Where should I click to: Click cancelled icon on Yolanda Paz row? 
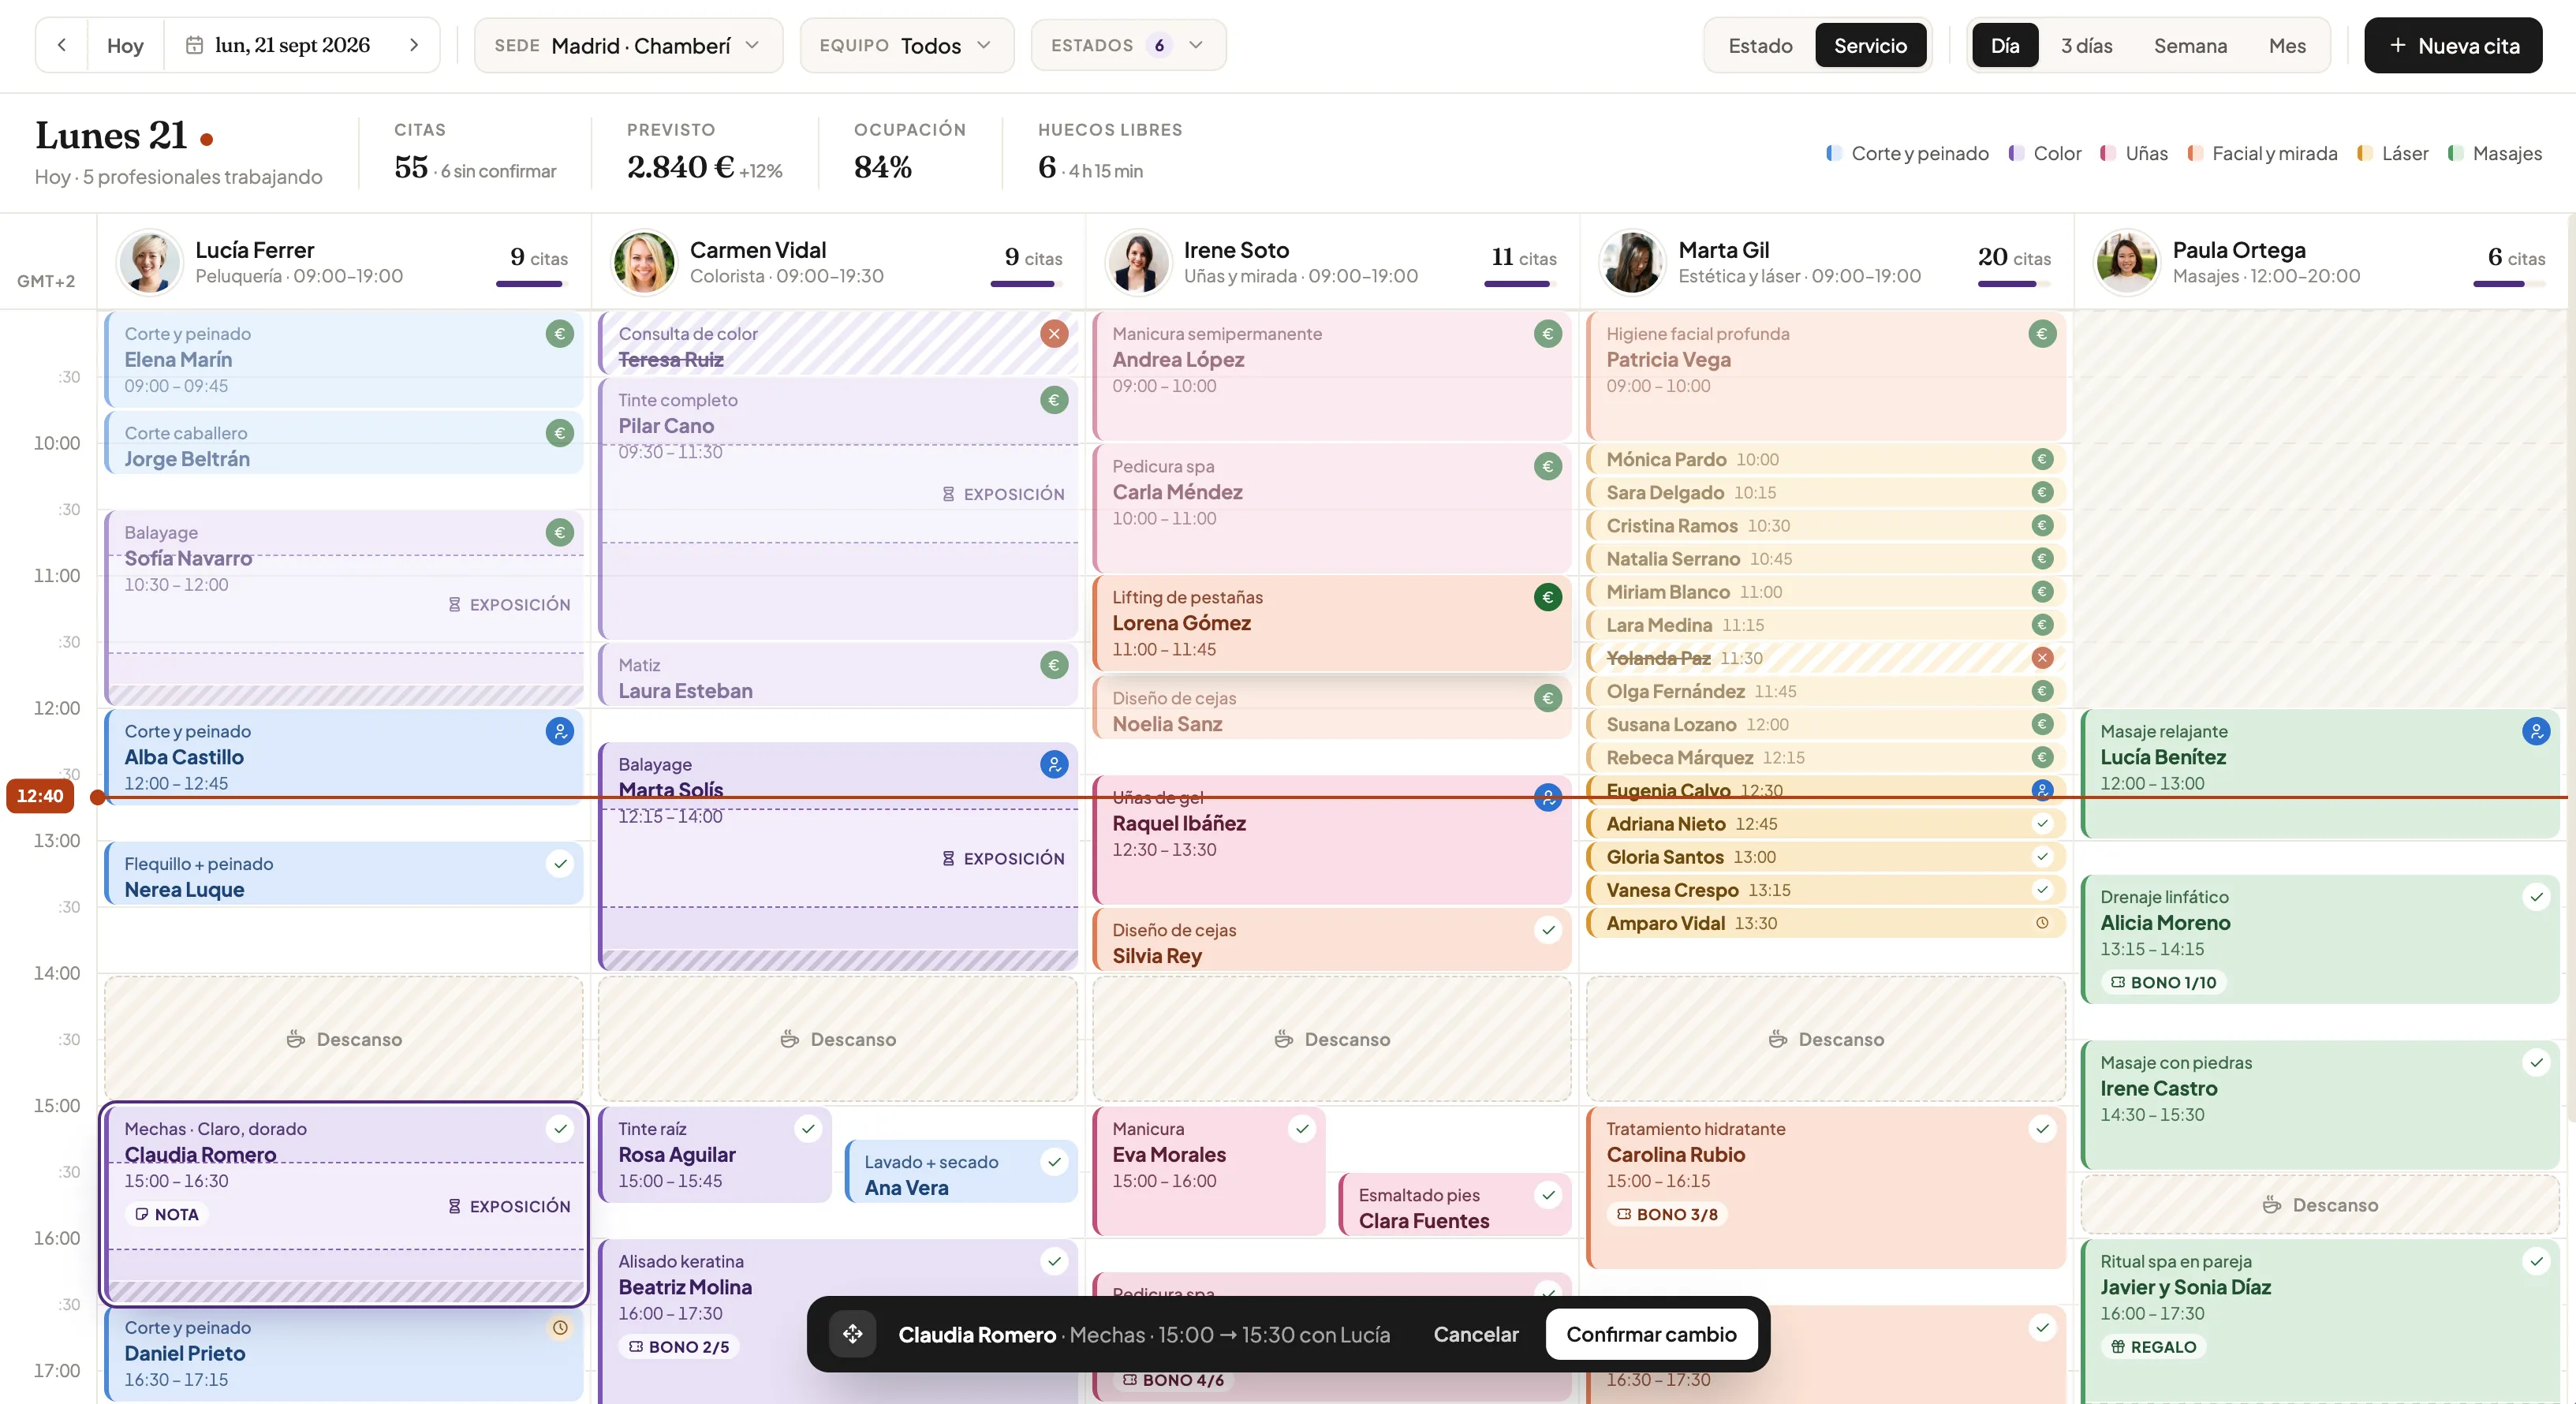(x=2042, y=658)
